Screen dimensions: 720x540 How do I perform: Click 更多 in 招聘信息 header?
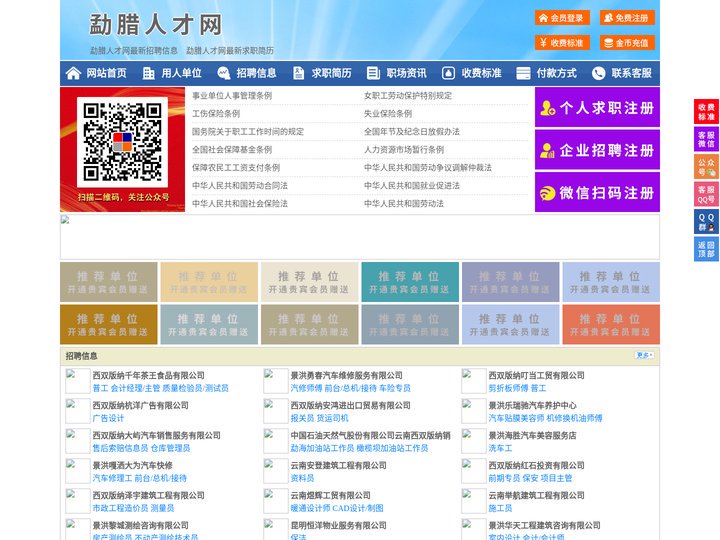[x=644, y=355]
